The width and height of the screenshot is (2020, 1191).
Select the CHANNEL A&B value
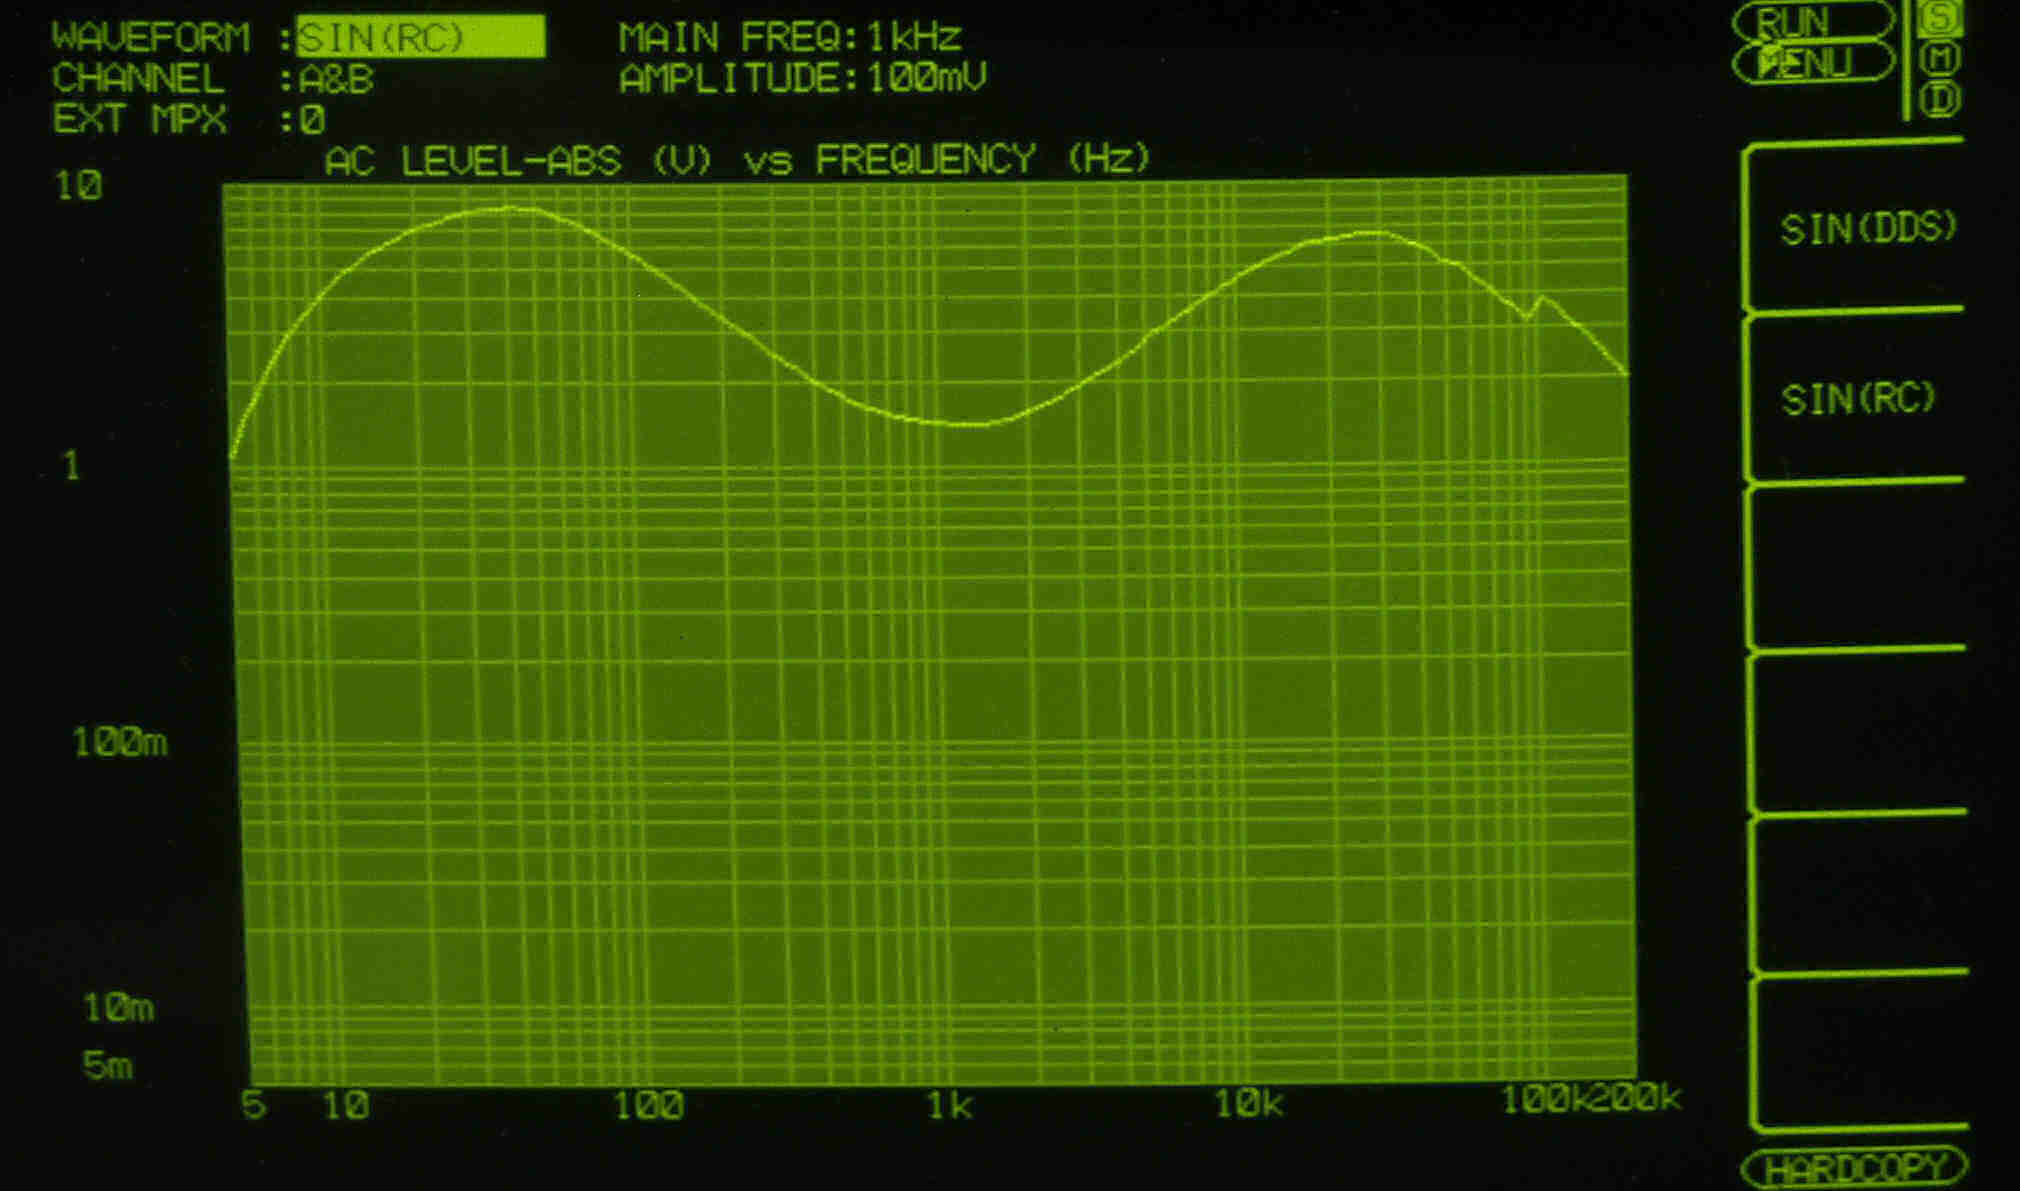(x=336, y=79)
